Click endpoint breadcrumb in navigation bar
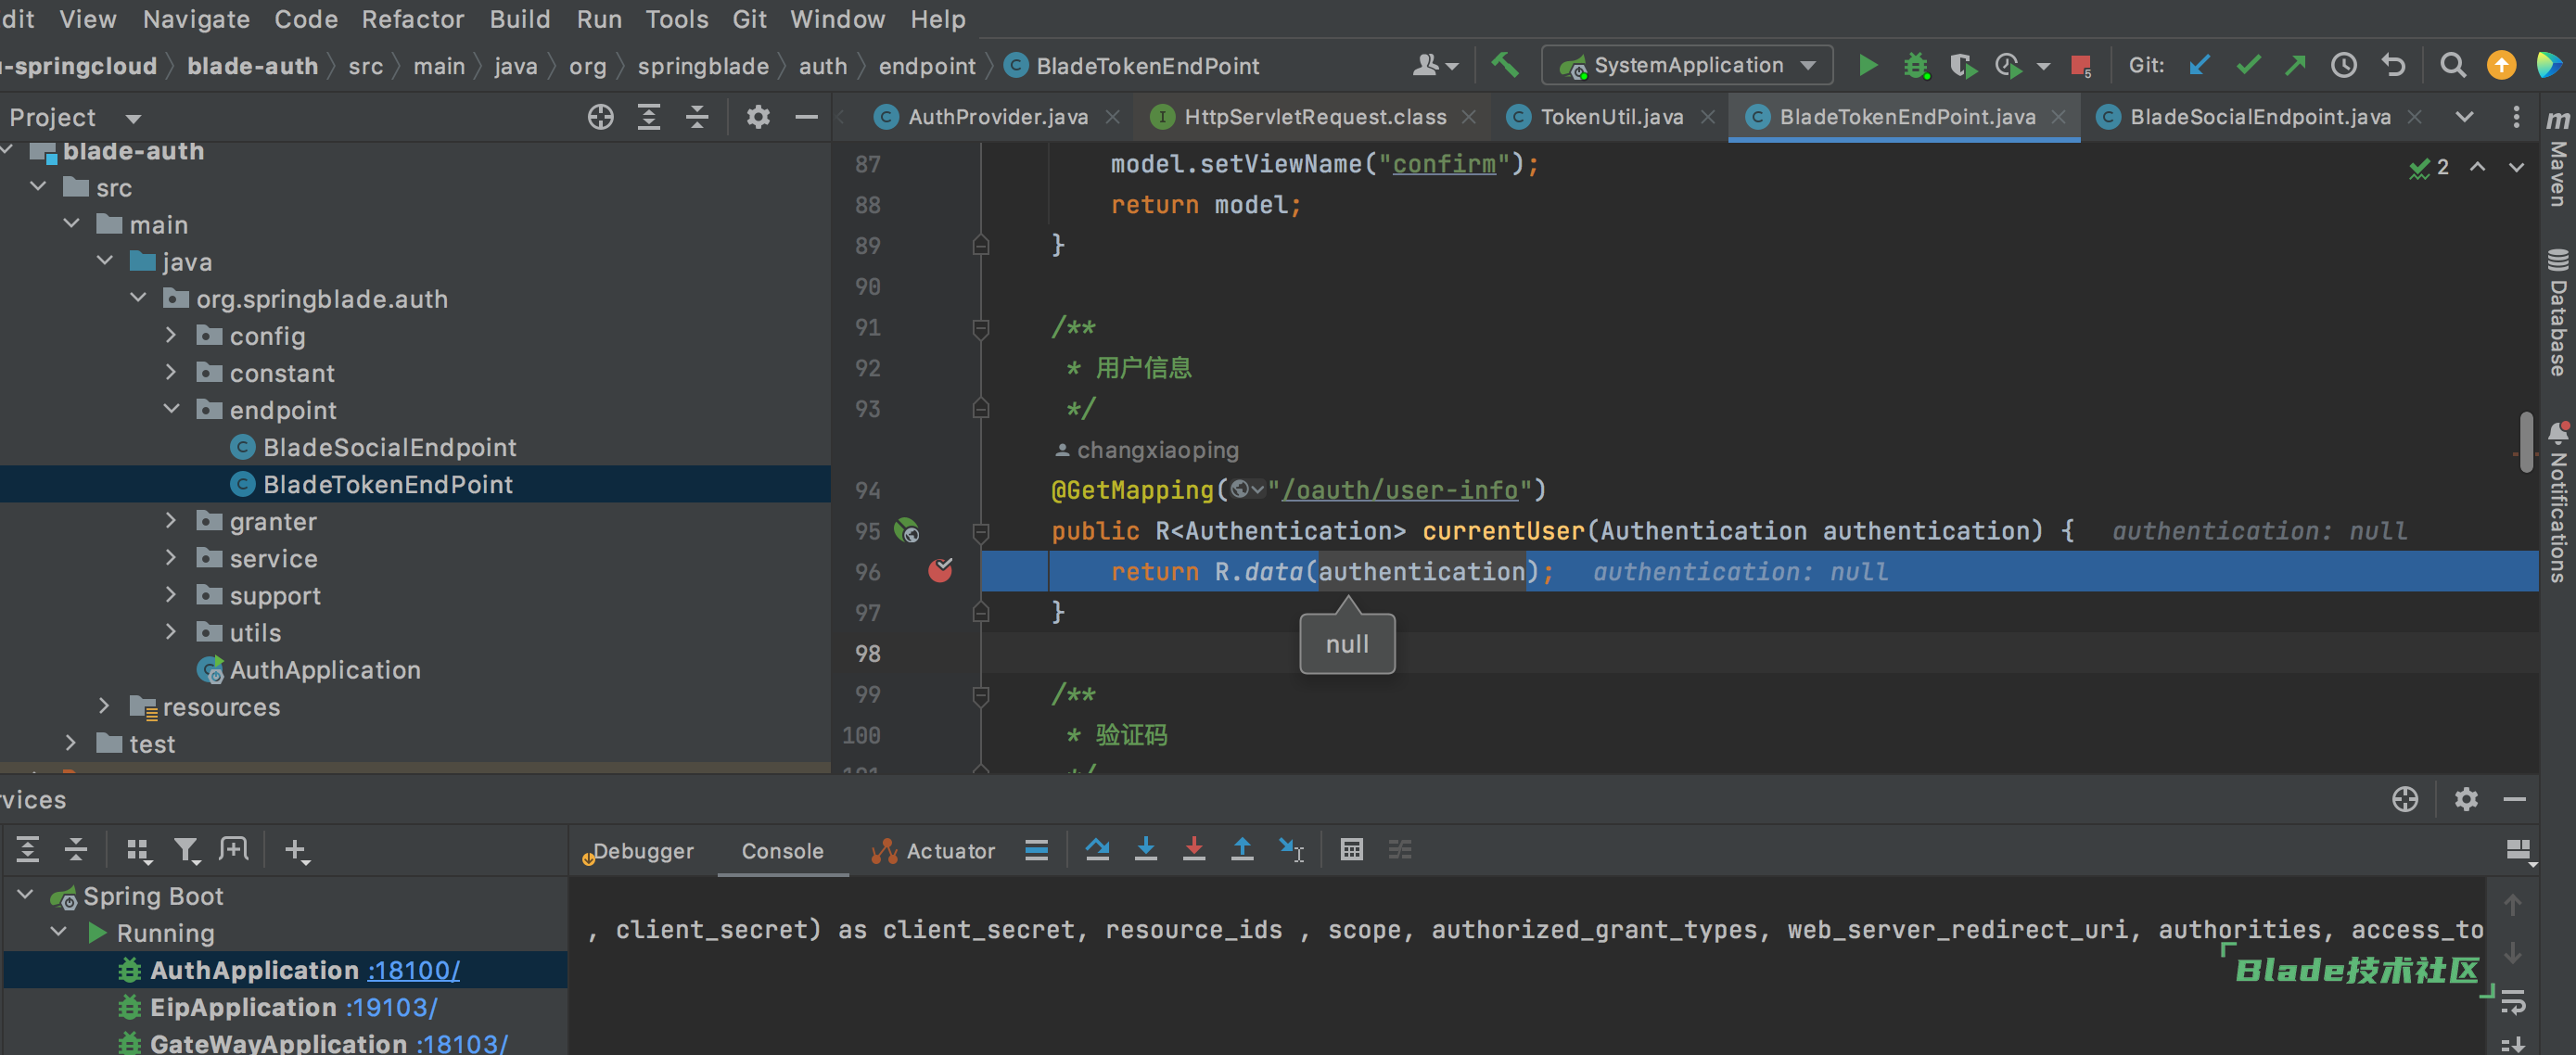The image size is (2576, 1055). point(926,67)
